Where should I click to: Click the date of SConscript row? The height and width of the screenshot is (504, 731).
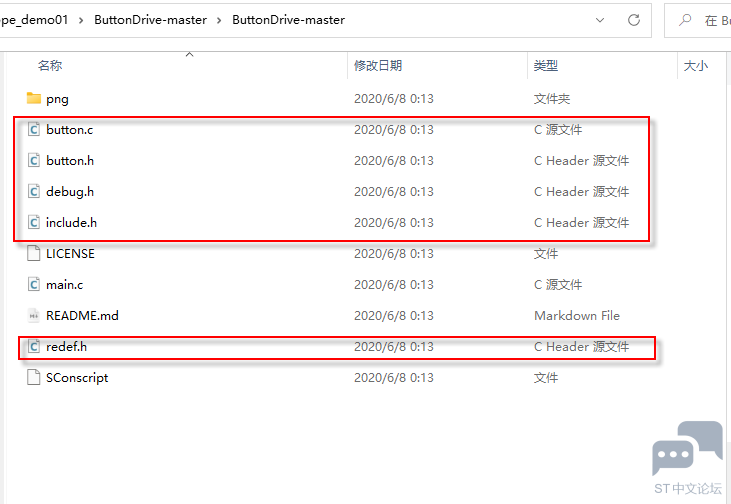393,378
